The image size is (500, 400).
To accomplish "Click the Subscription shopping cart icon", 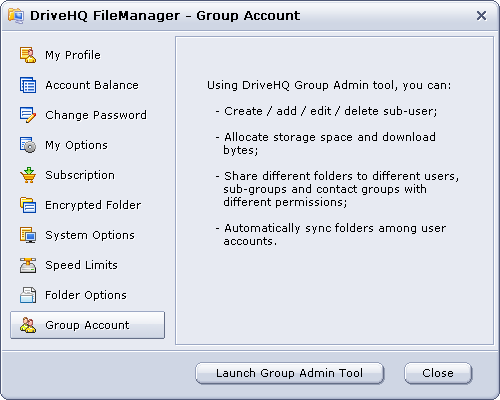I will click(x=28, y=175).
